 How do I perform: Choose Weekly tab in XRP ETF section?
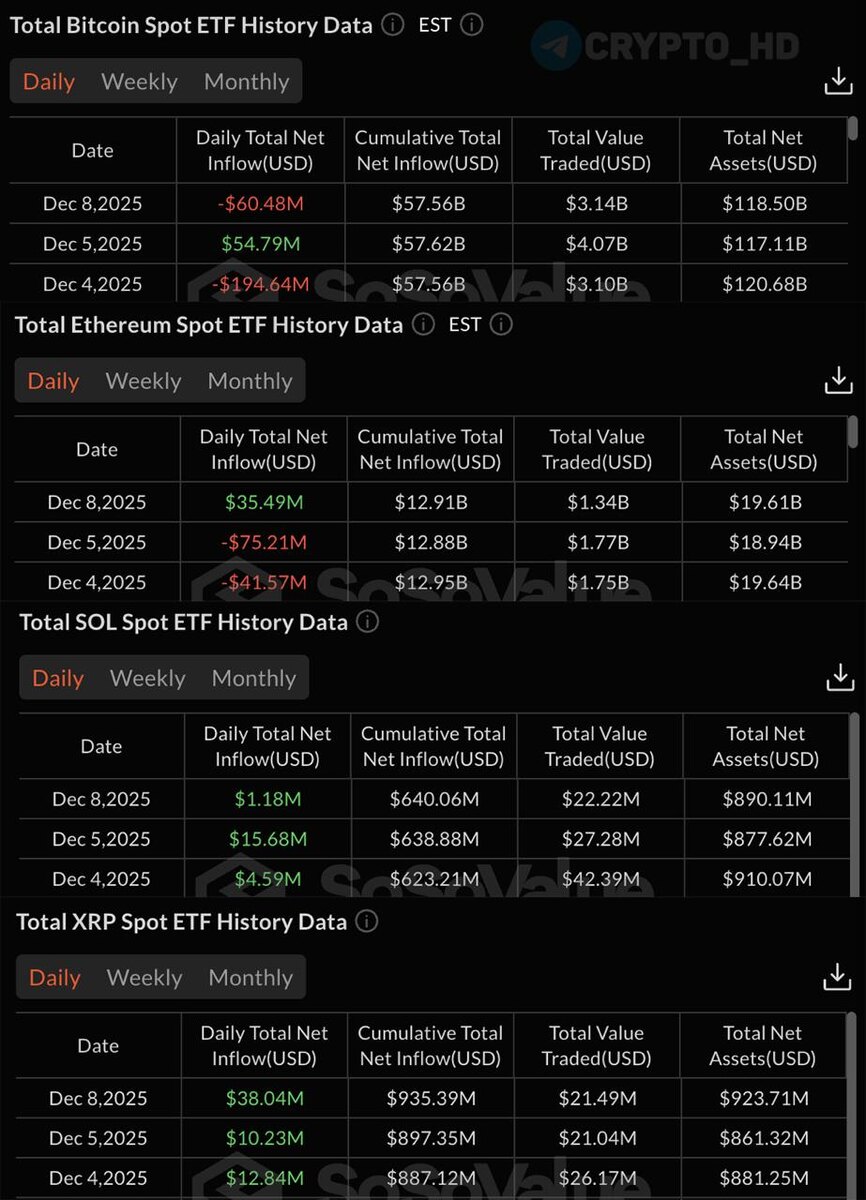144,978
